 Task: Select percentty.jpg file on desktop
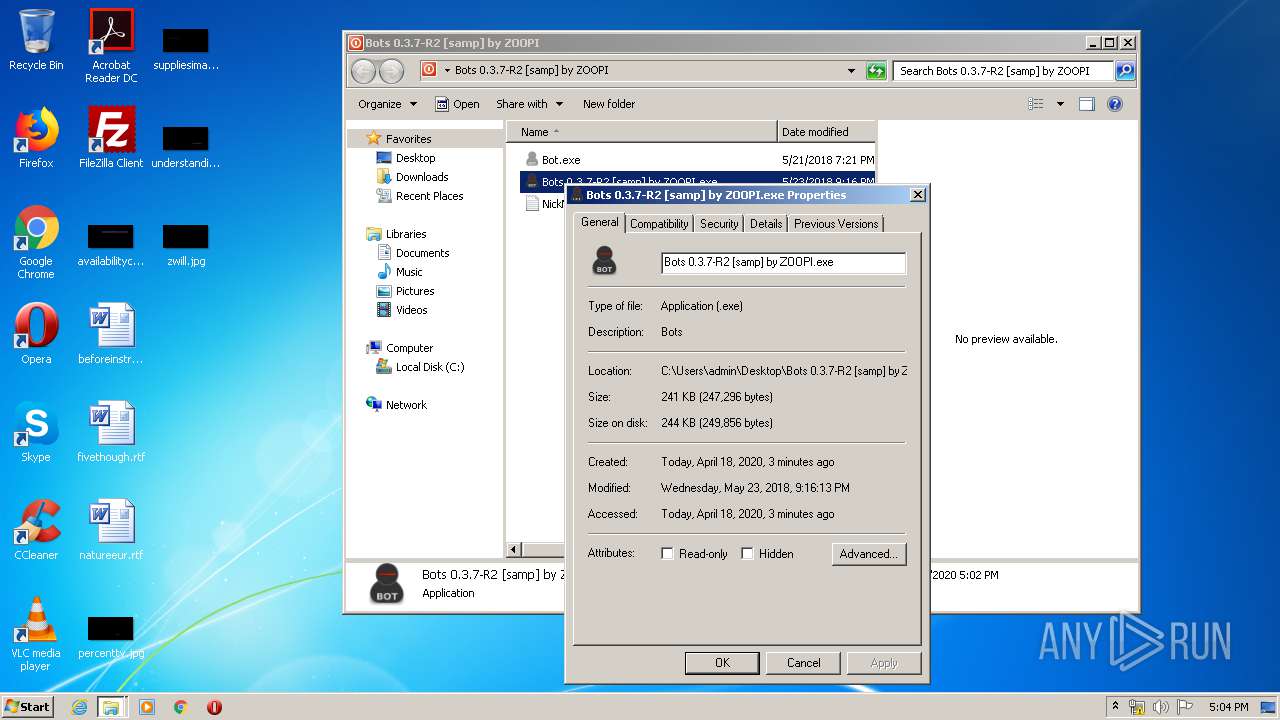click(111, 638)
